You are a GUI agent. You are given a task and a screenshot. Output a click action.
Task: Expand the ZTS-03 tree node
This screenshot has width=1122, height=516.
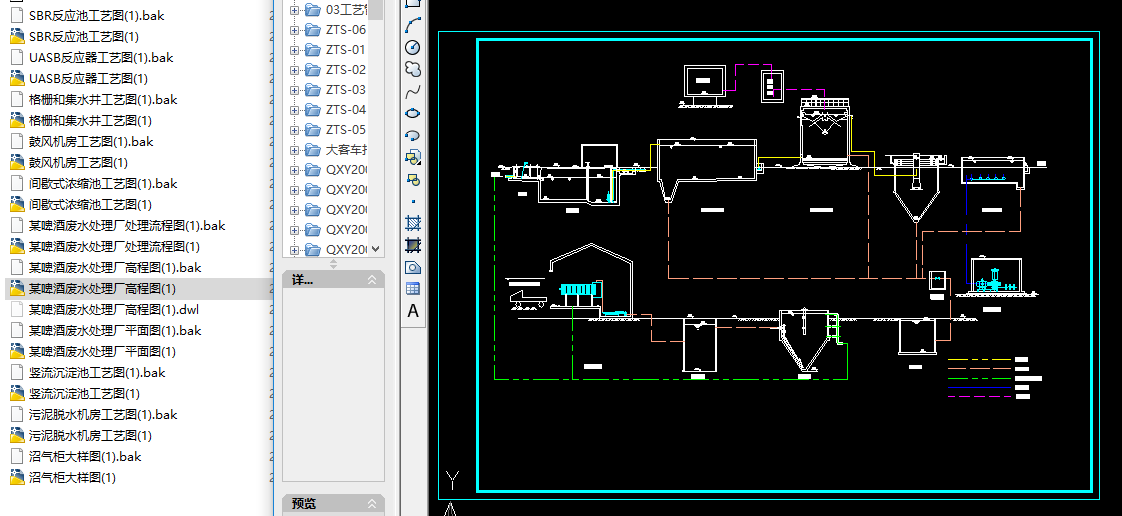coord(294,90)
